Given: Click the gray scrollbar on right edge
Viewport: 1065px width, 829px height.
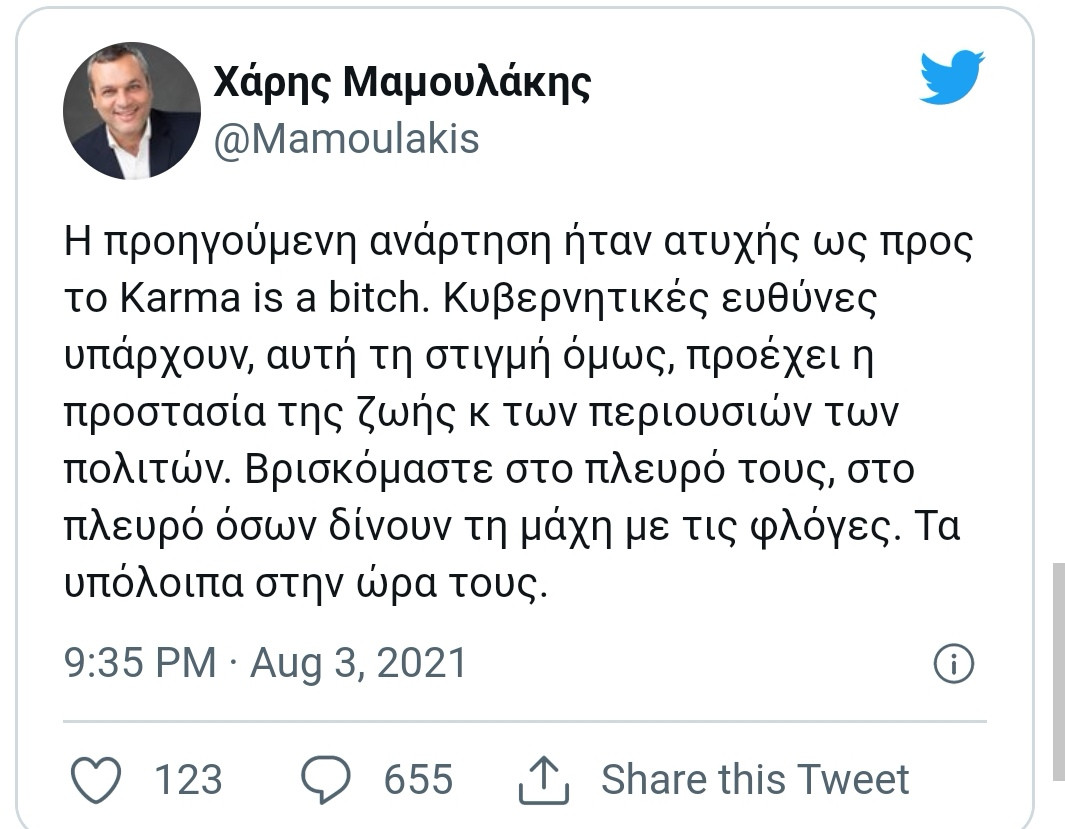Looking at the screenshot, I should [x=1059, y=671].
